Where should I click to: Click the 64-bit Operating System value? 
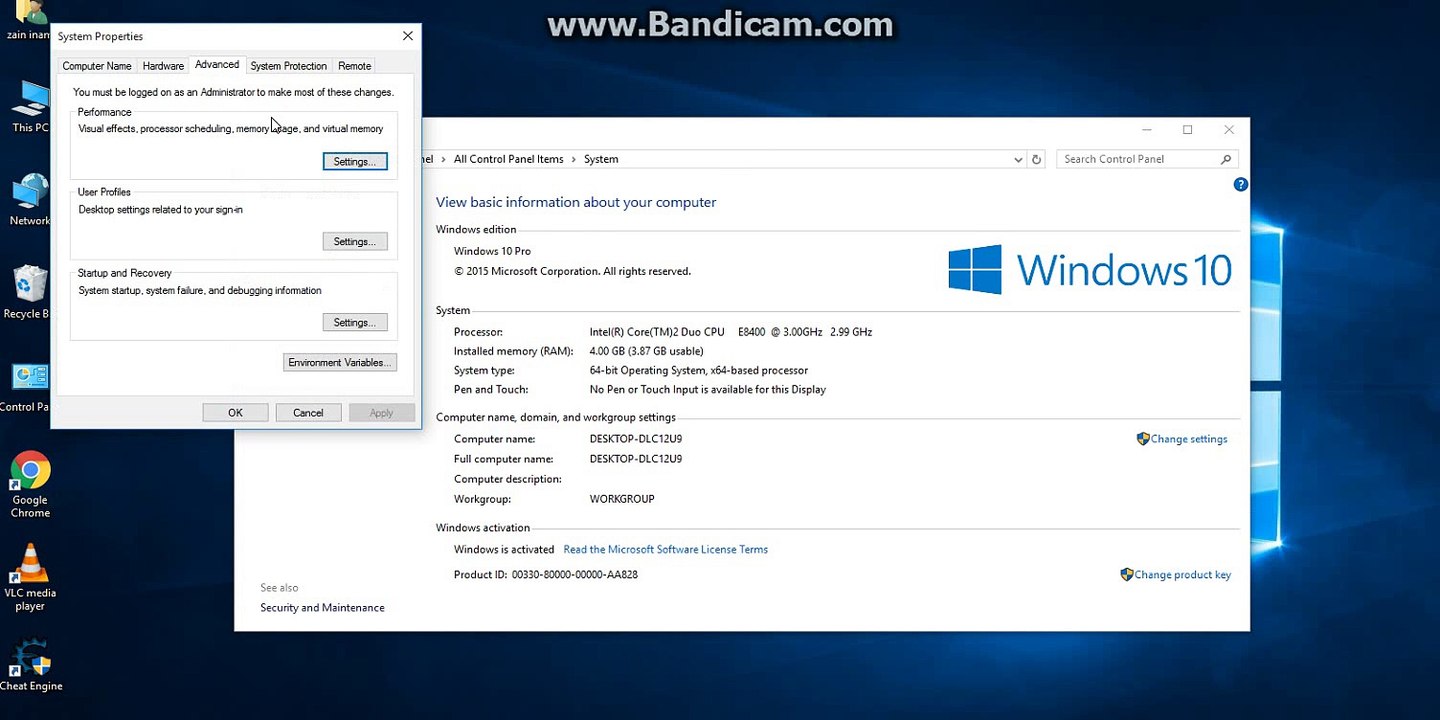coord(699,370)
